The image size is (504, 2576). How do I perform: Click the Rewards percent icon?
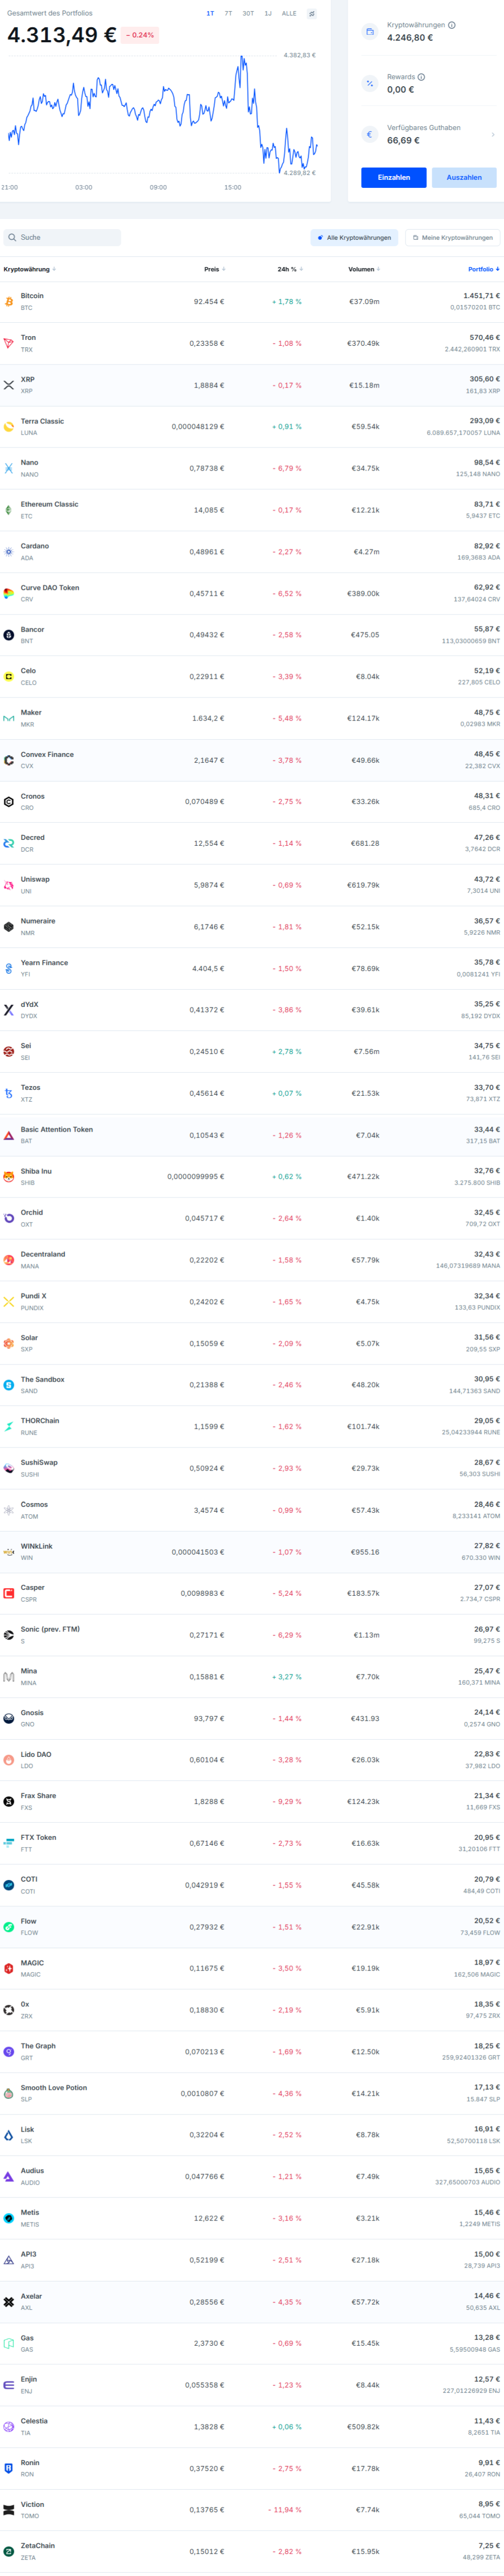370,83
